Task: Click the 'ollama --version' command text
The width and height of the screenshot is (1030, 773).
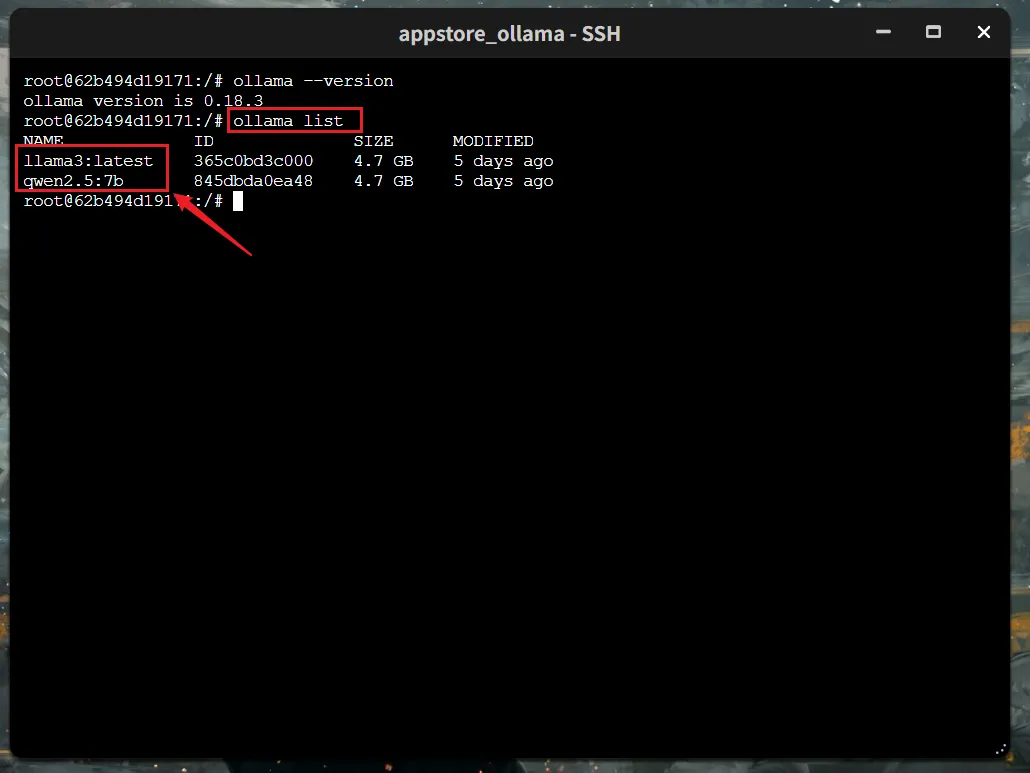Action: pos(313,81)
